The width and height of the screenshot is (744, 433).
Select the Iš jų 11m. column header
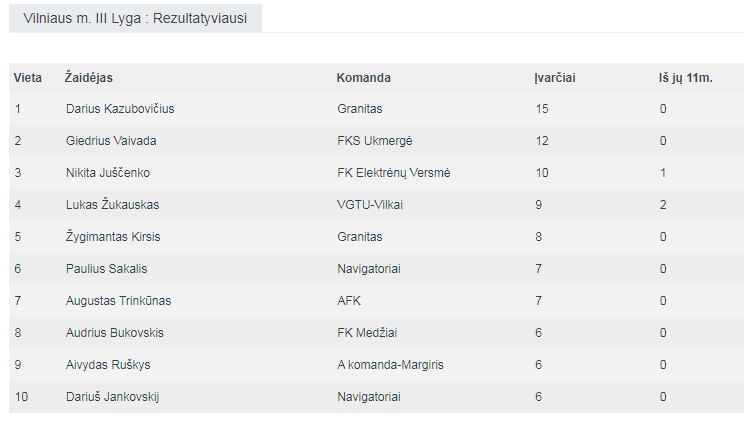click(x=686, y=78)
